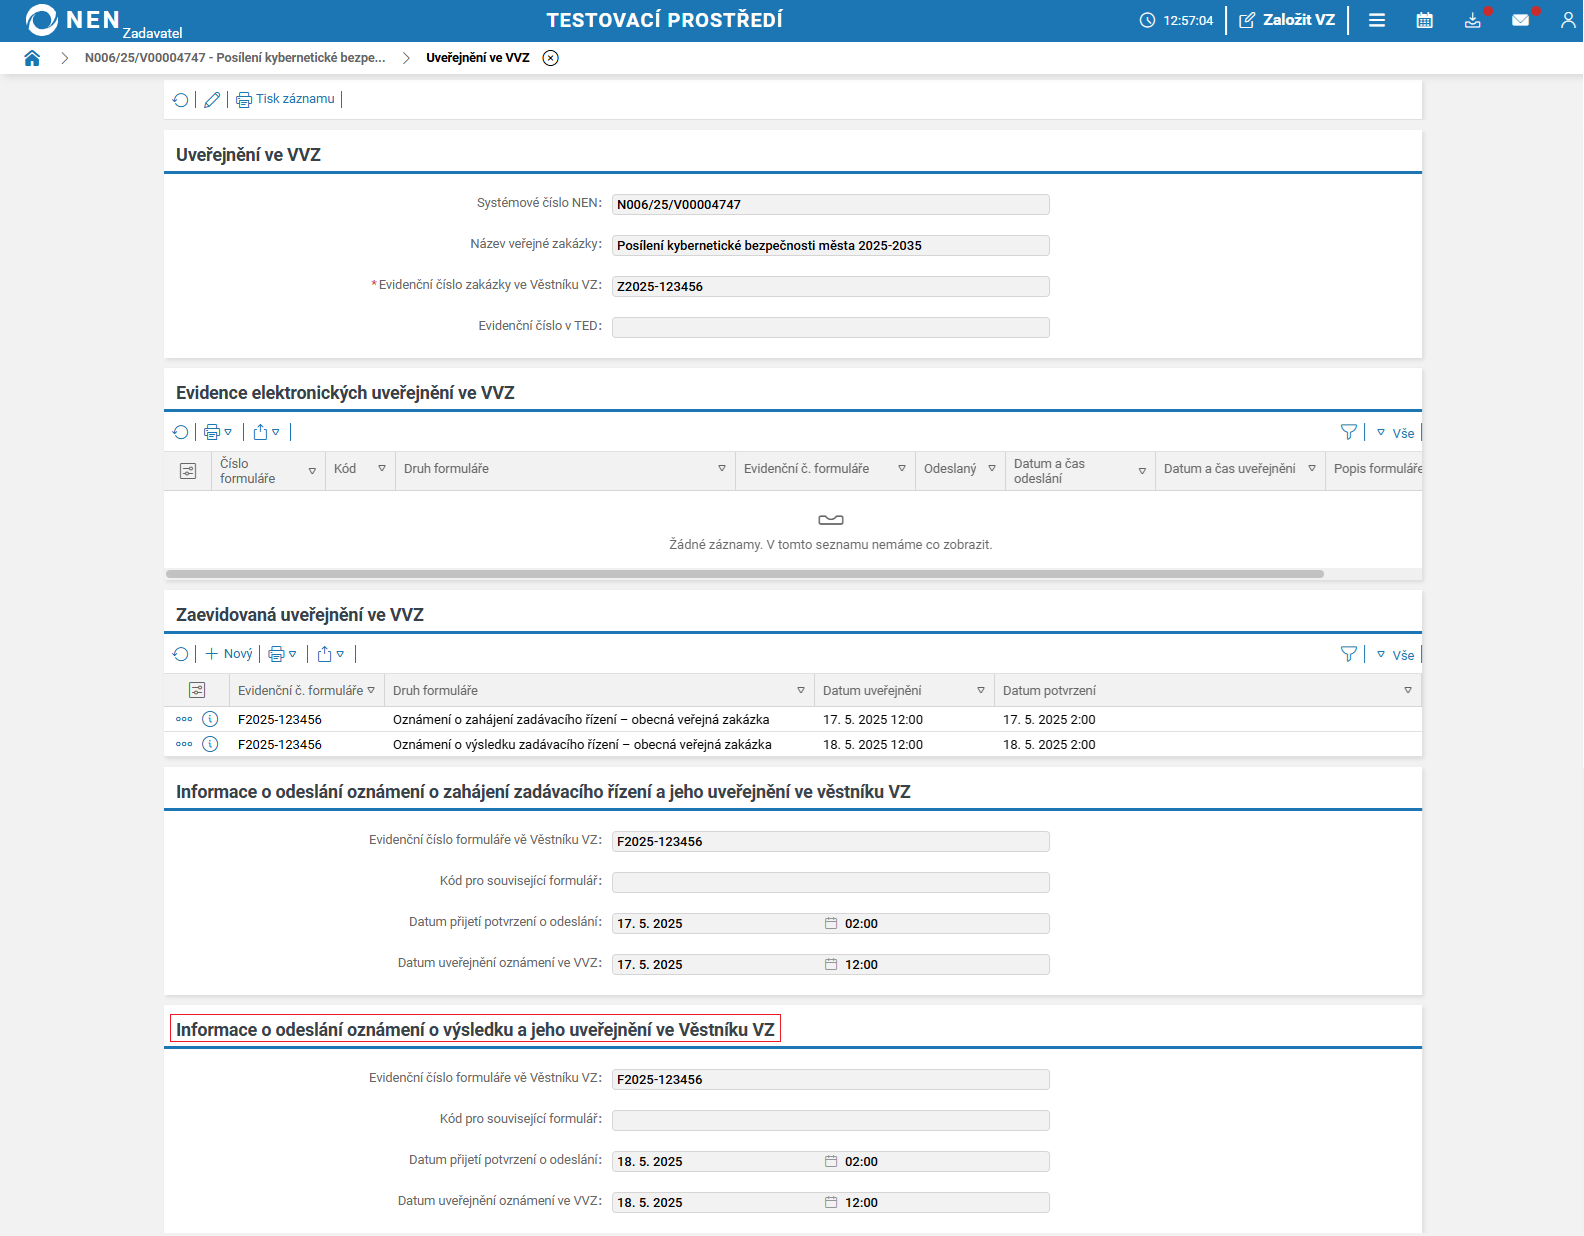Screen dimensions: 1584x1236
Task: Open Datum a čas uveřejnění column filter
Action: [x=1312, y=468]
